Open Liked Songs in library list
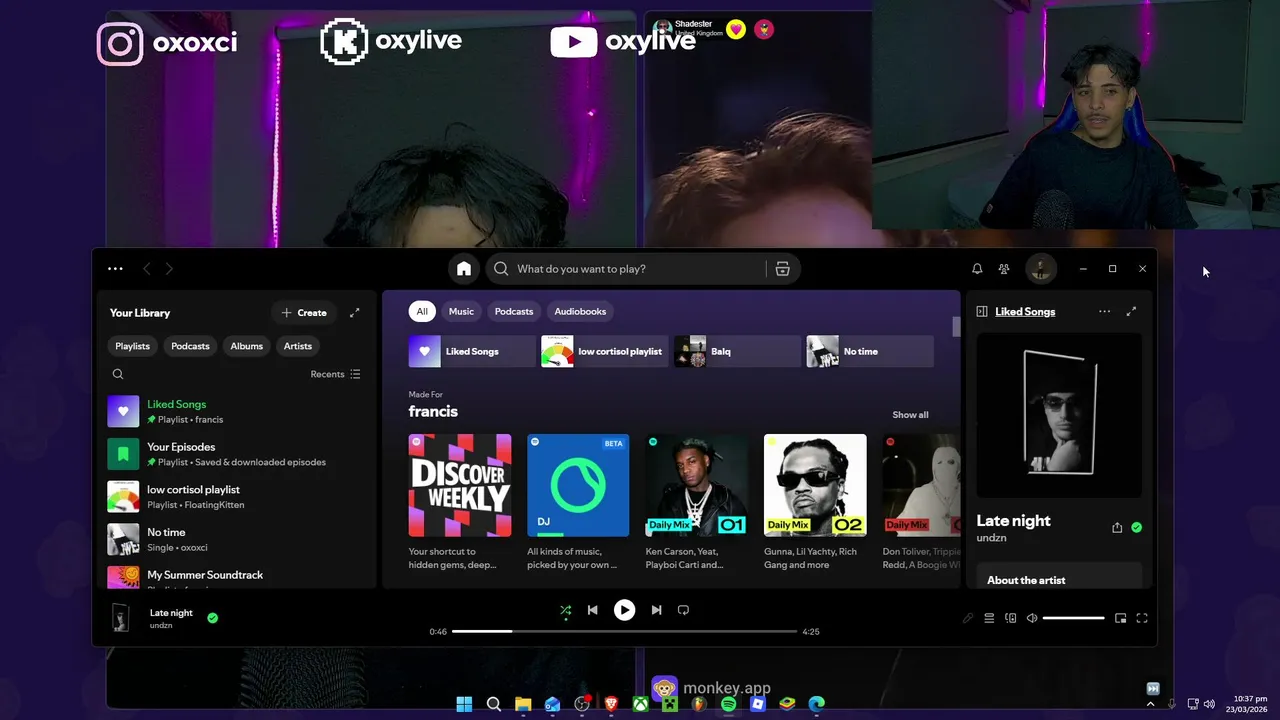Viewport: 1280px width, 720px height. click(x=237, y=411)
